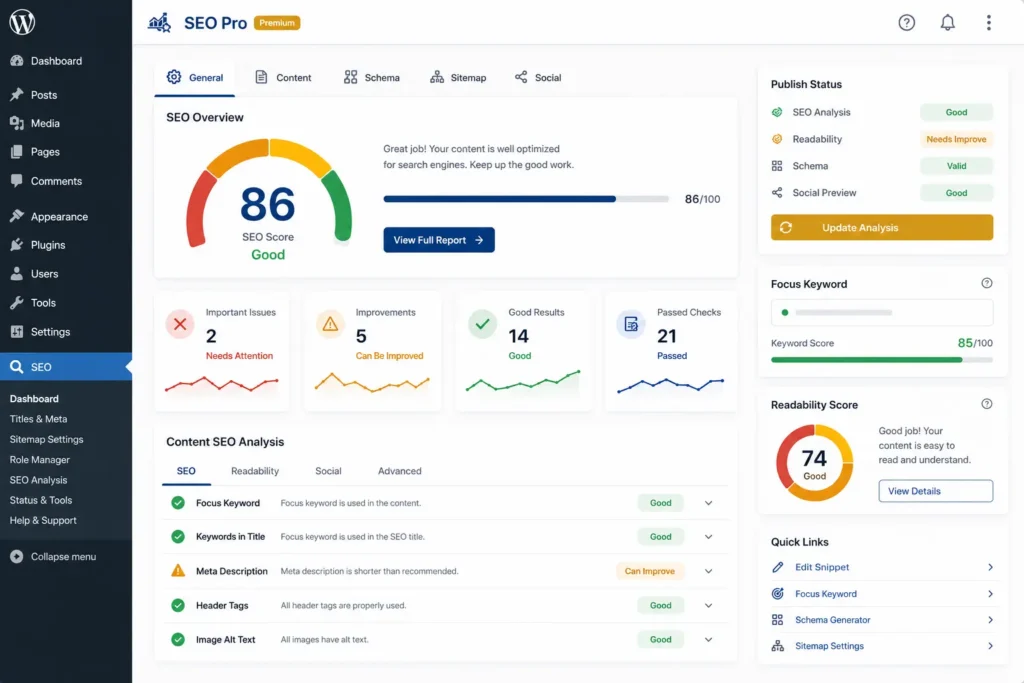Click the SEO Pro chart logo icon
This screenshot has width=1024, height=683.
point(159,23)
